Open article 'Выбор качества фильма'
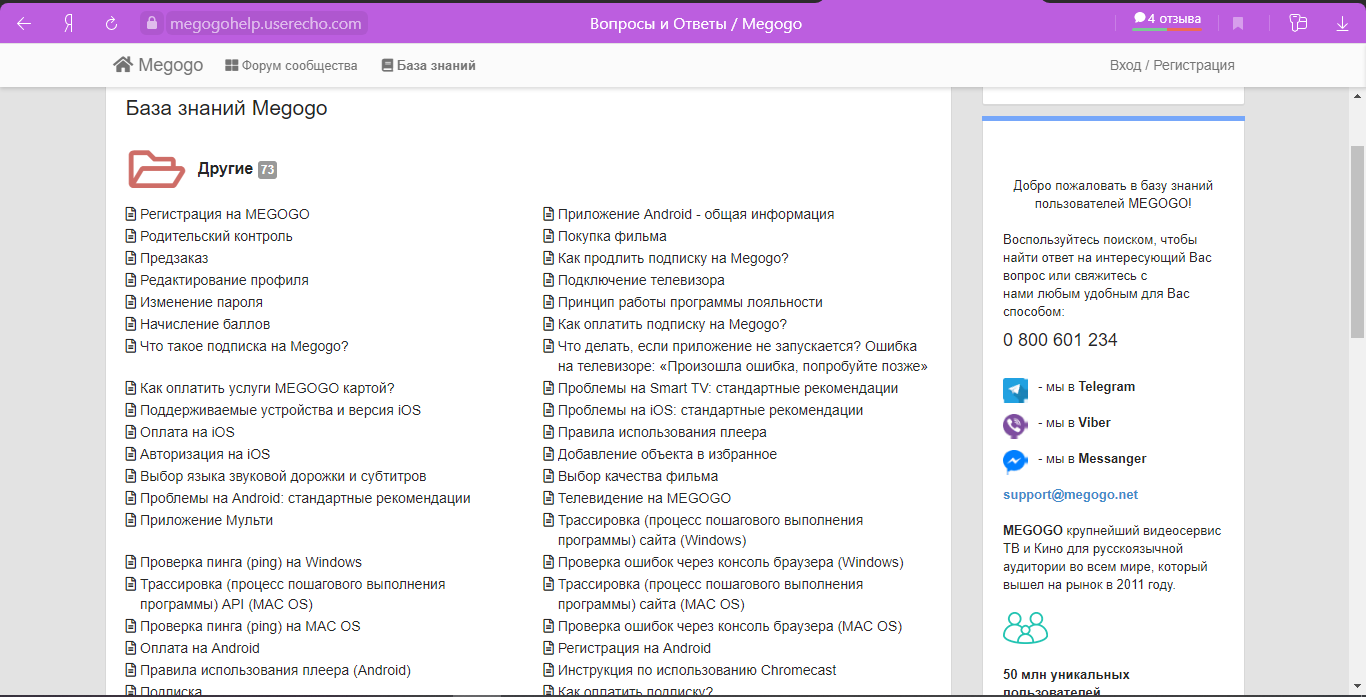The width and height of the screenshot is (1366, 697). (638, 476)
